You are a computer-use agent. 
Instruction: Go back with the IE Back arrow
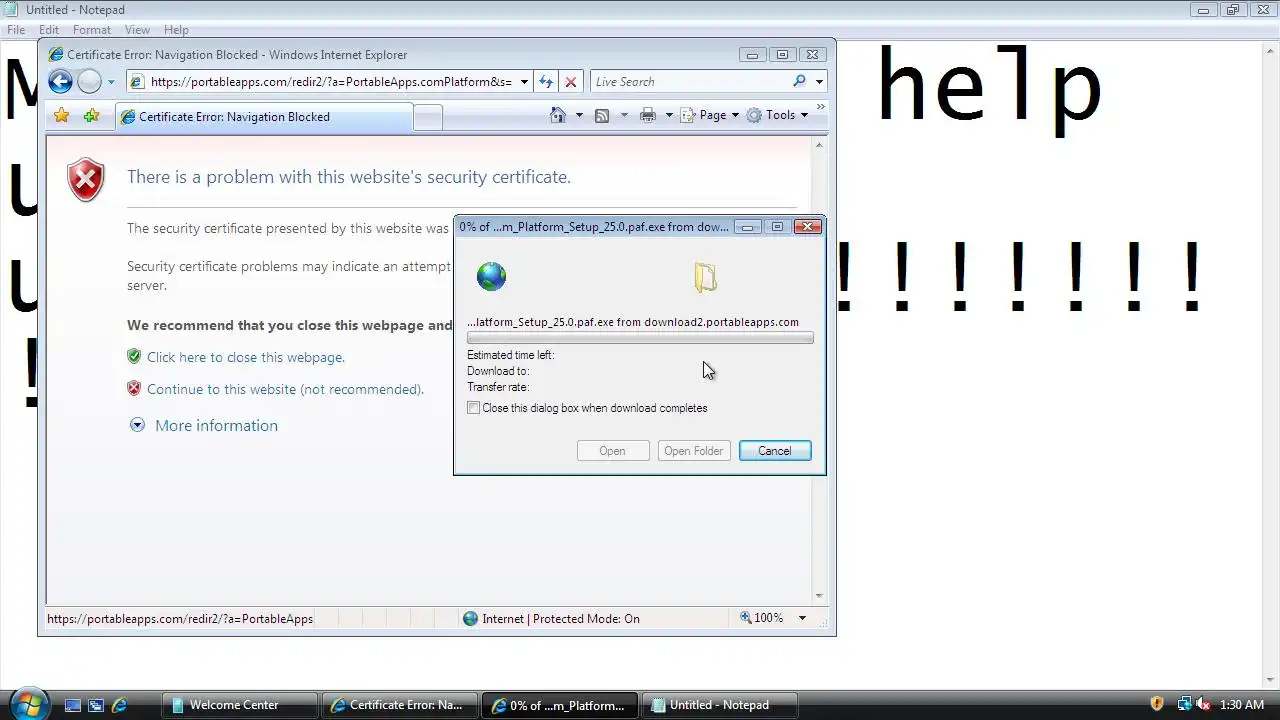60,82
